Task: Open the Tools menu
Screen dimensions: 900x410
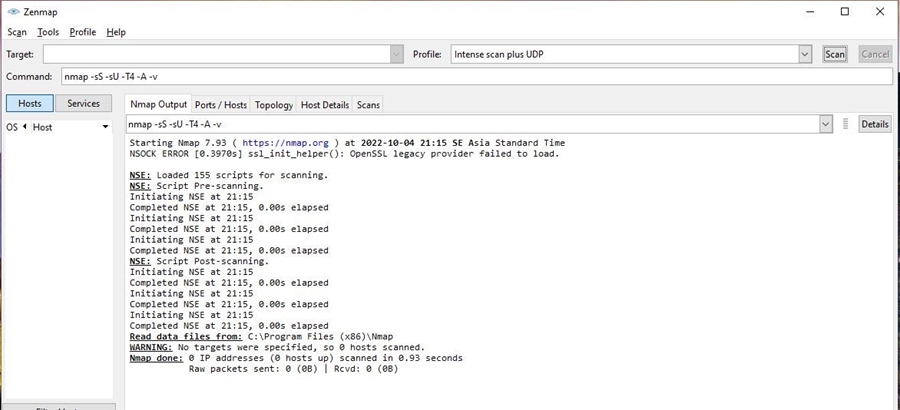Action: 48,32
